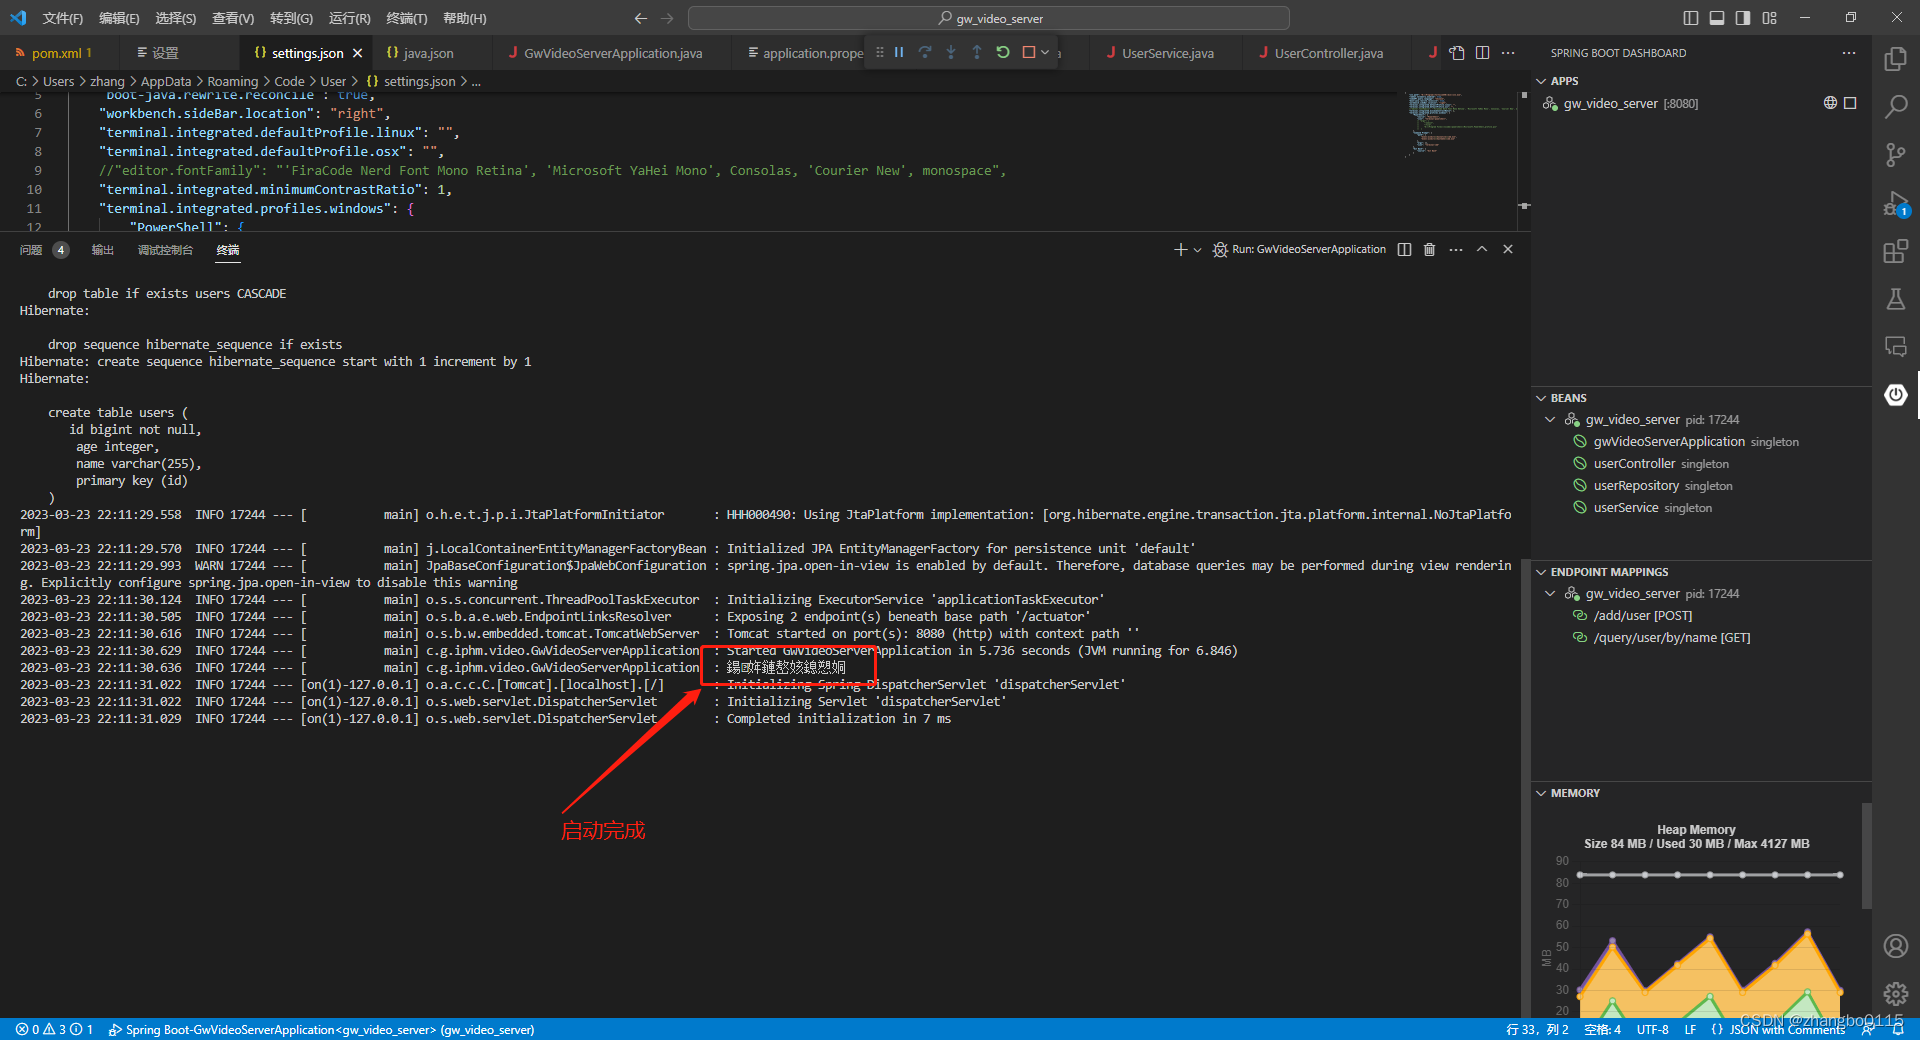Screen dimensions: 1920x1040
Task: Click the debug Step Over icon
Action: click(924, 52)
